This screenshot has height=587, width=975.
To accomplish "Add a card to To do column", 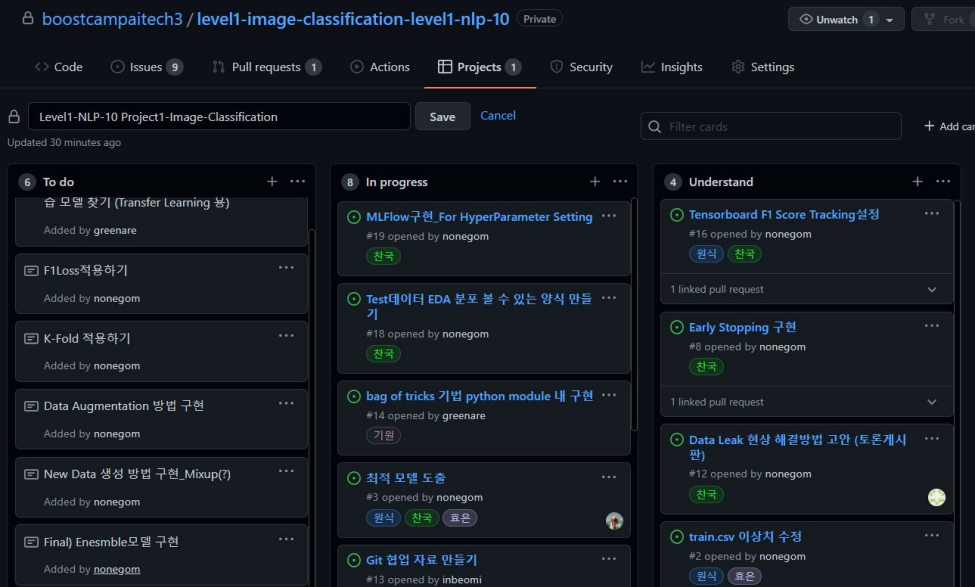I will tap(272, 182).
